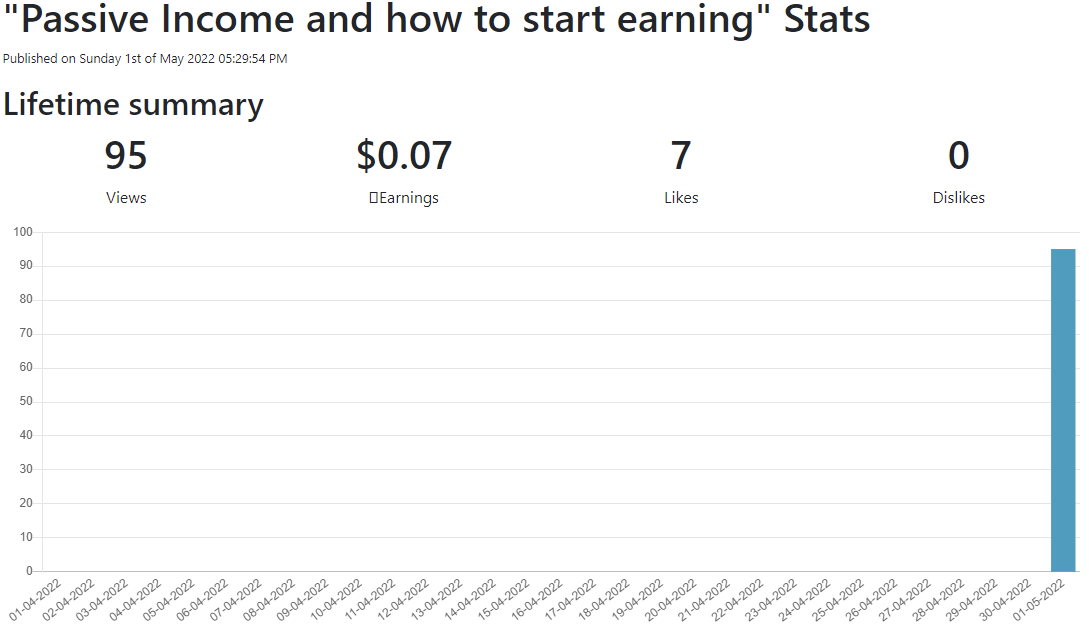Click the blue bar for 01-05-2022

[1063, 410]
